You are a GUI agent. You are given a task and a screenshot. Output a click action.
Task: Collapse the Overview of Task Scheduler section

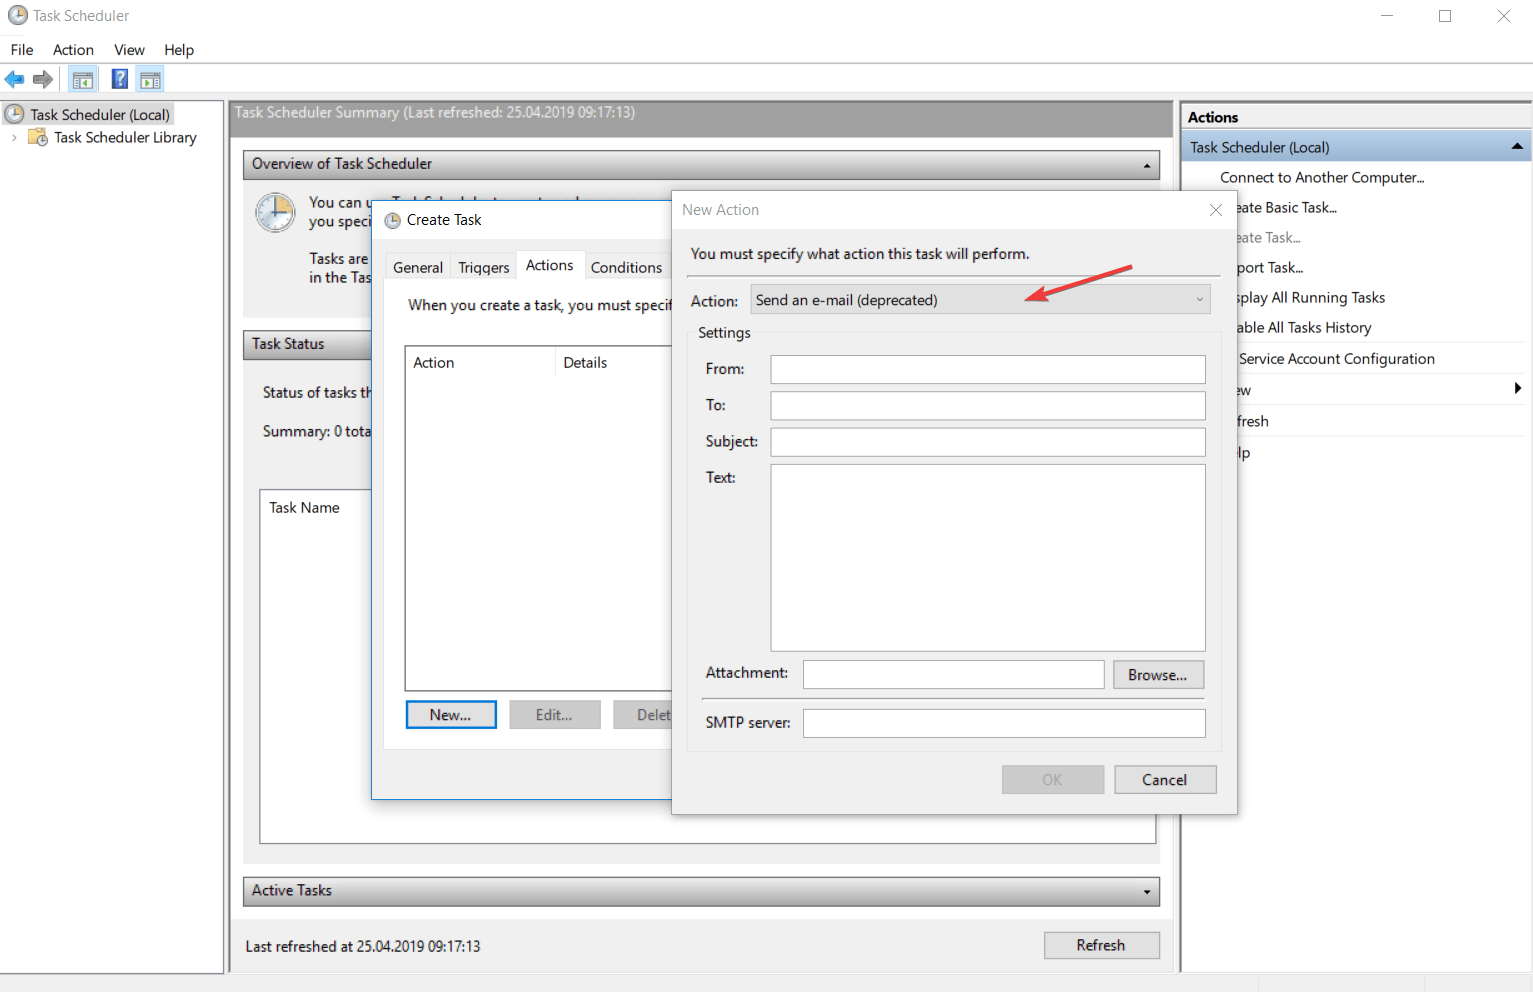tap(1146, 165)
